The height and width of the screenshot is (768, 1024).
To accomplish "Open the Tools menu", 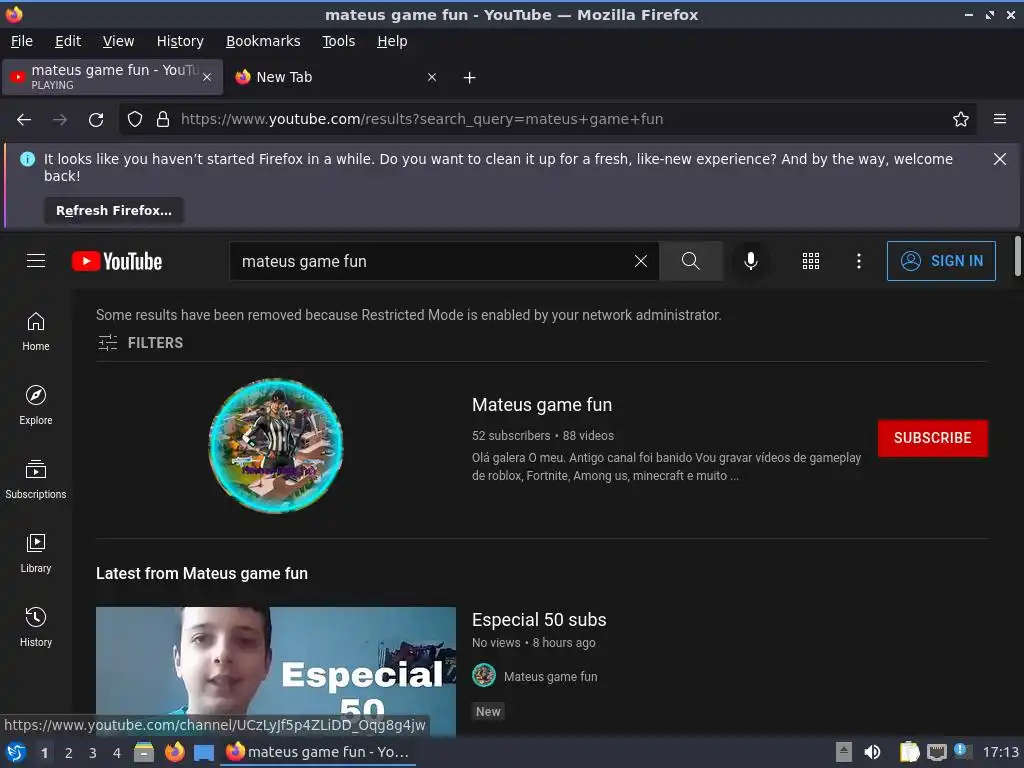I will click(339, 41).
